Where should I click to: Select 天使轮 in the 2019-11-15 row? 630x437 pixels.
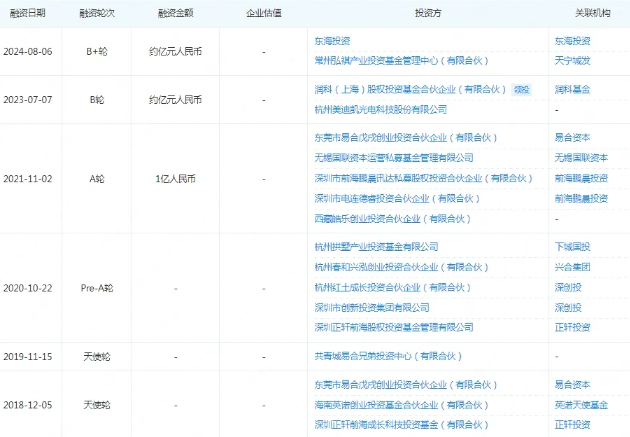[97, 357]
